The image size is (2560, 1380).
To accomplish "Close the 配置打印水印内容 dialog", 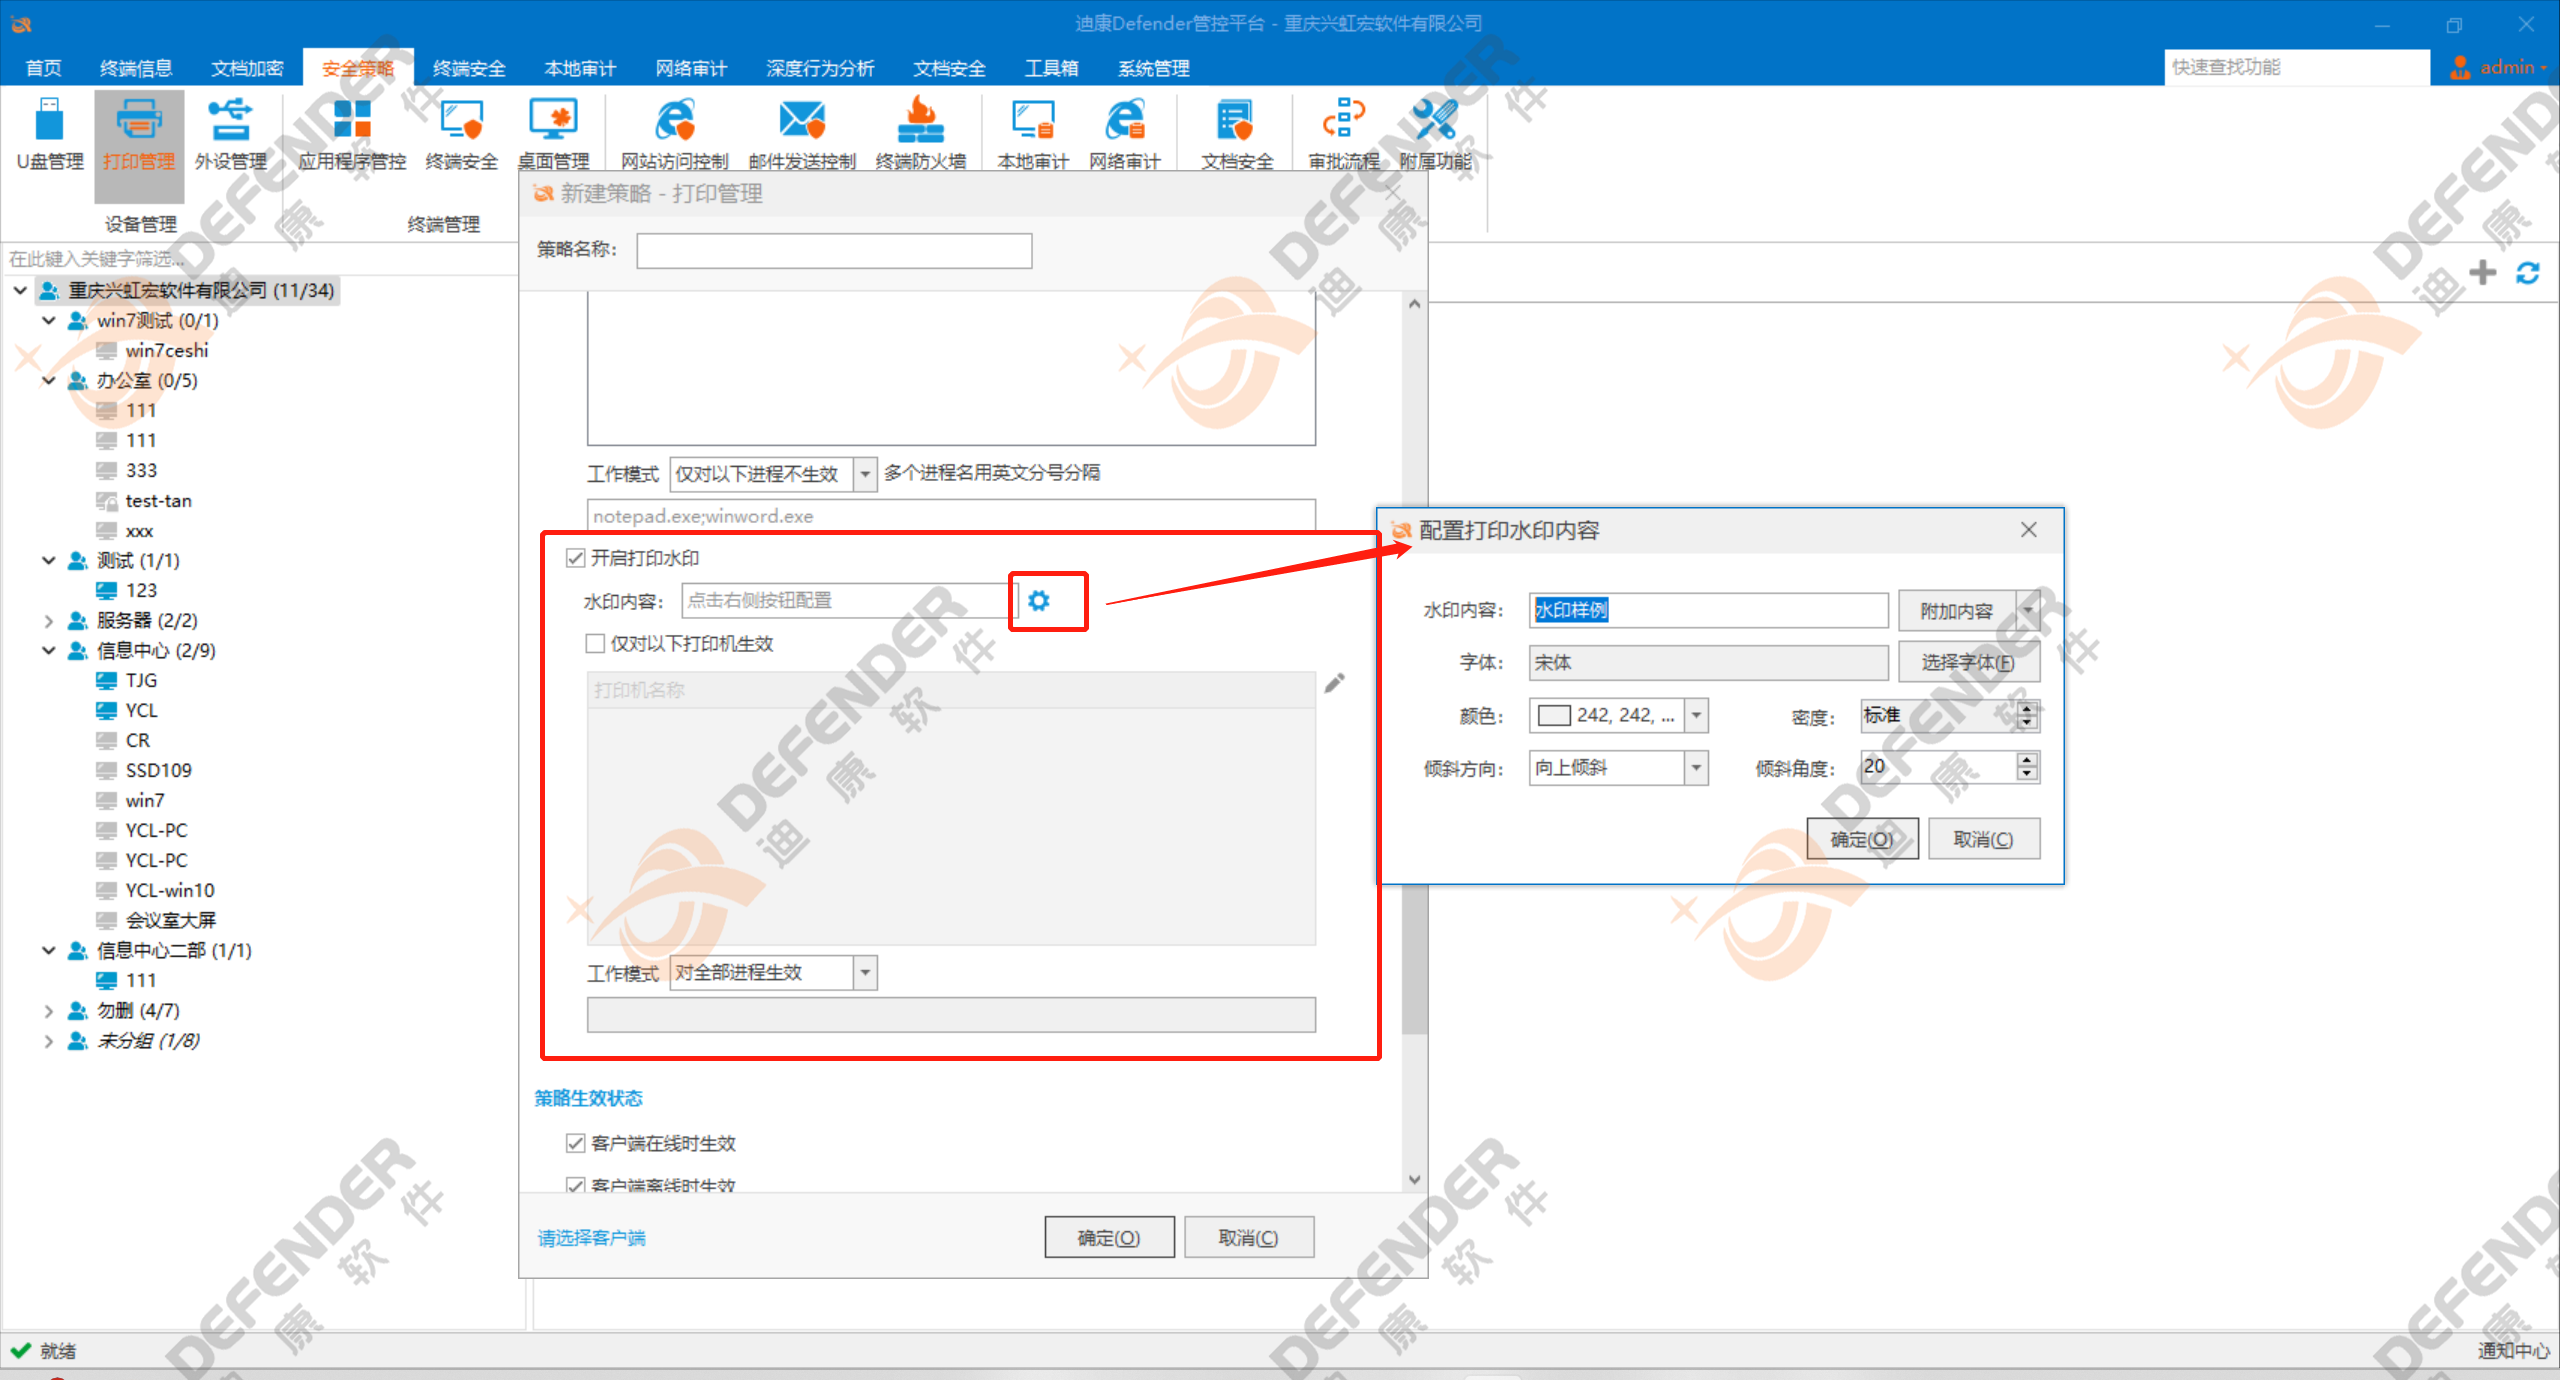I will tap(2028, 529).
